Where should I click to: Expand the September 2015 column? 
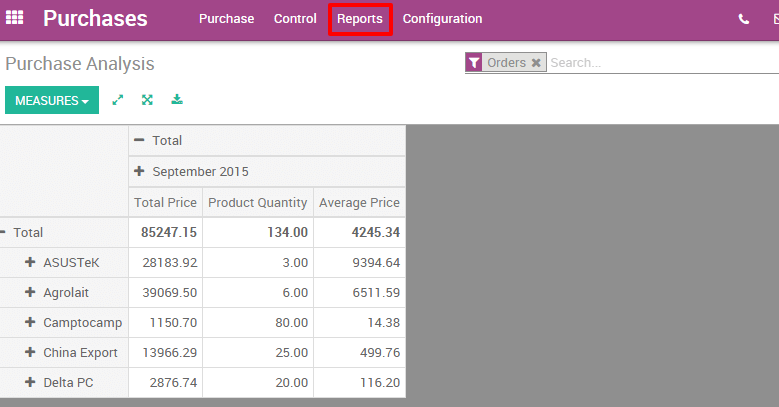click(x=140, y=171)
